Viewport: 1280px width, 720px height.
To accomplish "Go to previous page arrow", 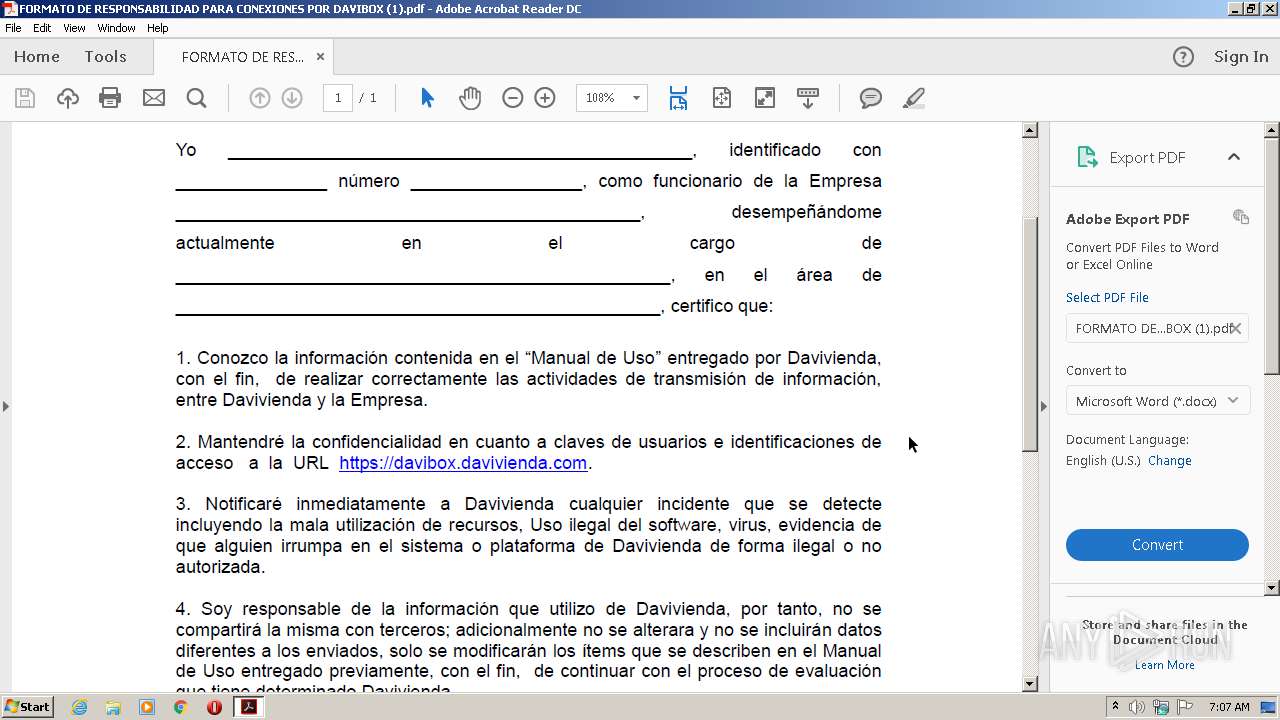I will tap(259, 98).
